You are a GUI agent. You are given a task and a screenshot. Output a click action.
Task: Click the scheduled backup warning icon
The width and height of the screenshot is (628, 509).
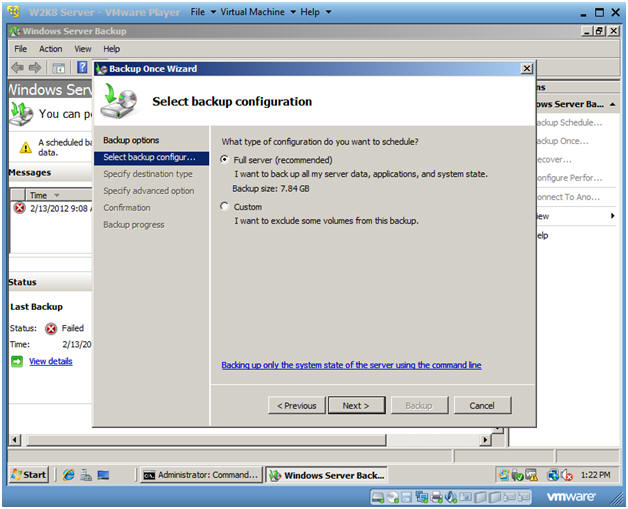[x=26, y=147]
